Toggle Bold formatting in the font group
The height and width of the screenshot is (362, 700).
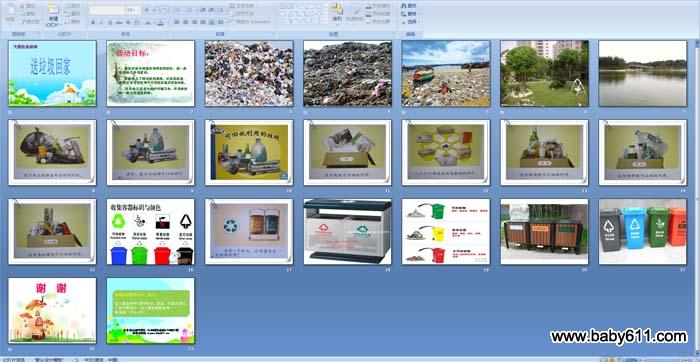pos(93,22)
